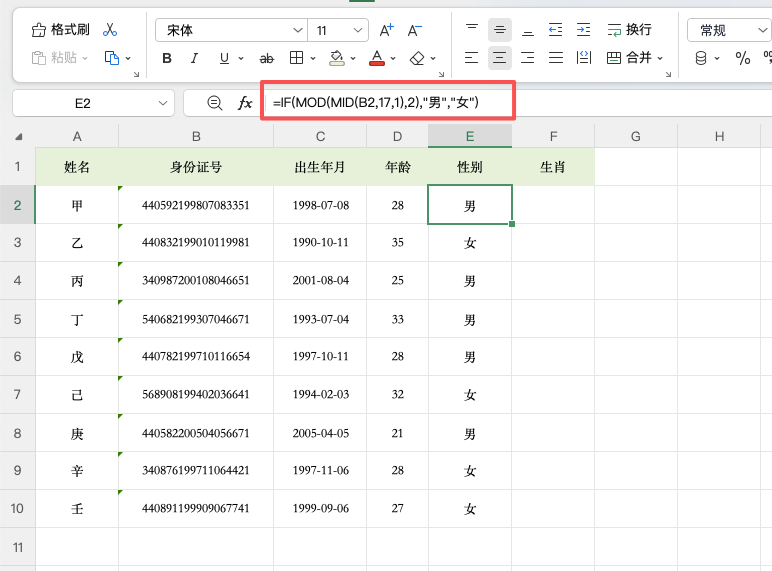Click the Cut scissors icon

coord(110,30)
